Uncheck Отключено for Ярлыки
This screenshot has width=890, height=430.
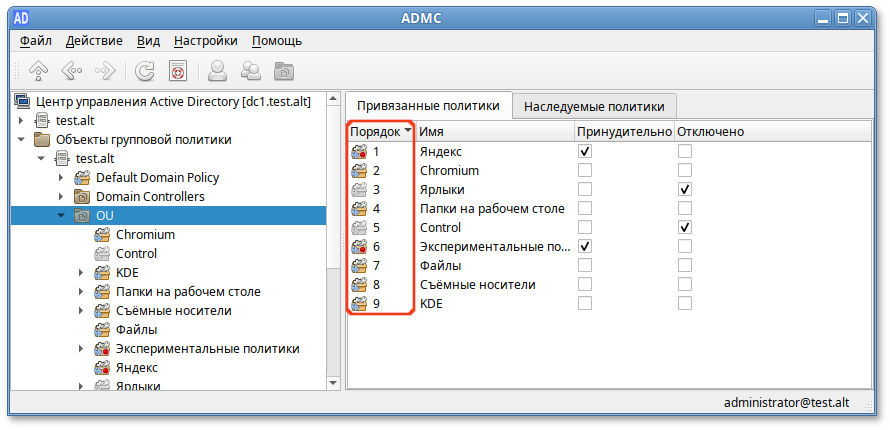685,189
